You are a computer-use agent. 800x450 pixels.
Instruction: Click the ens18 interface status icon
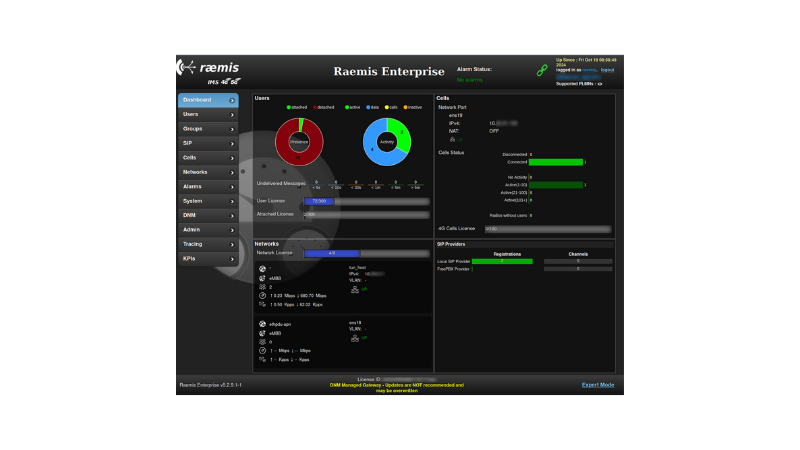pyautogui.click(x=355, y=338)
